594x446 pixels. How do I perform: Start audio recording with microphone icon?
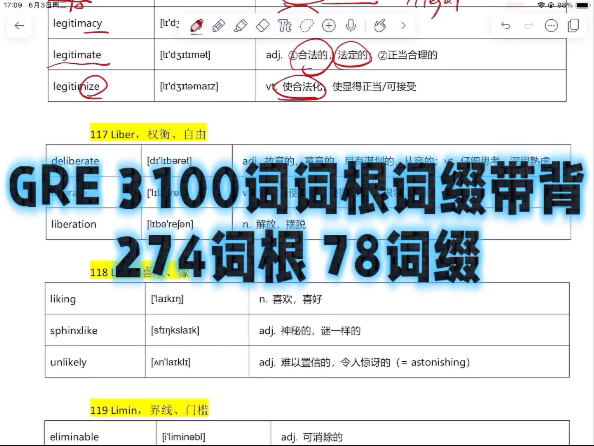pos(351,26)
